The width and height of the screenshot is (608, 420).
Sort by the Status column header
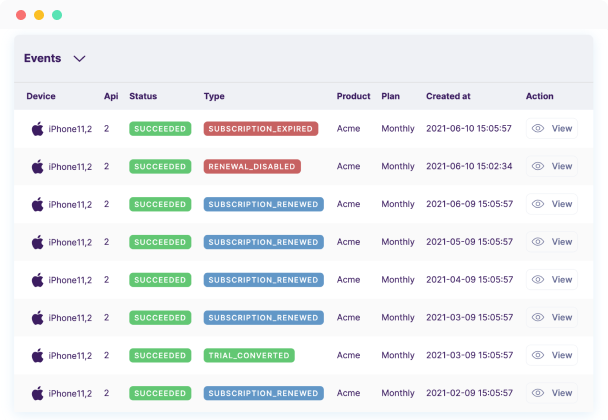pyautogui.click(x=143, y=96)
